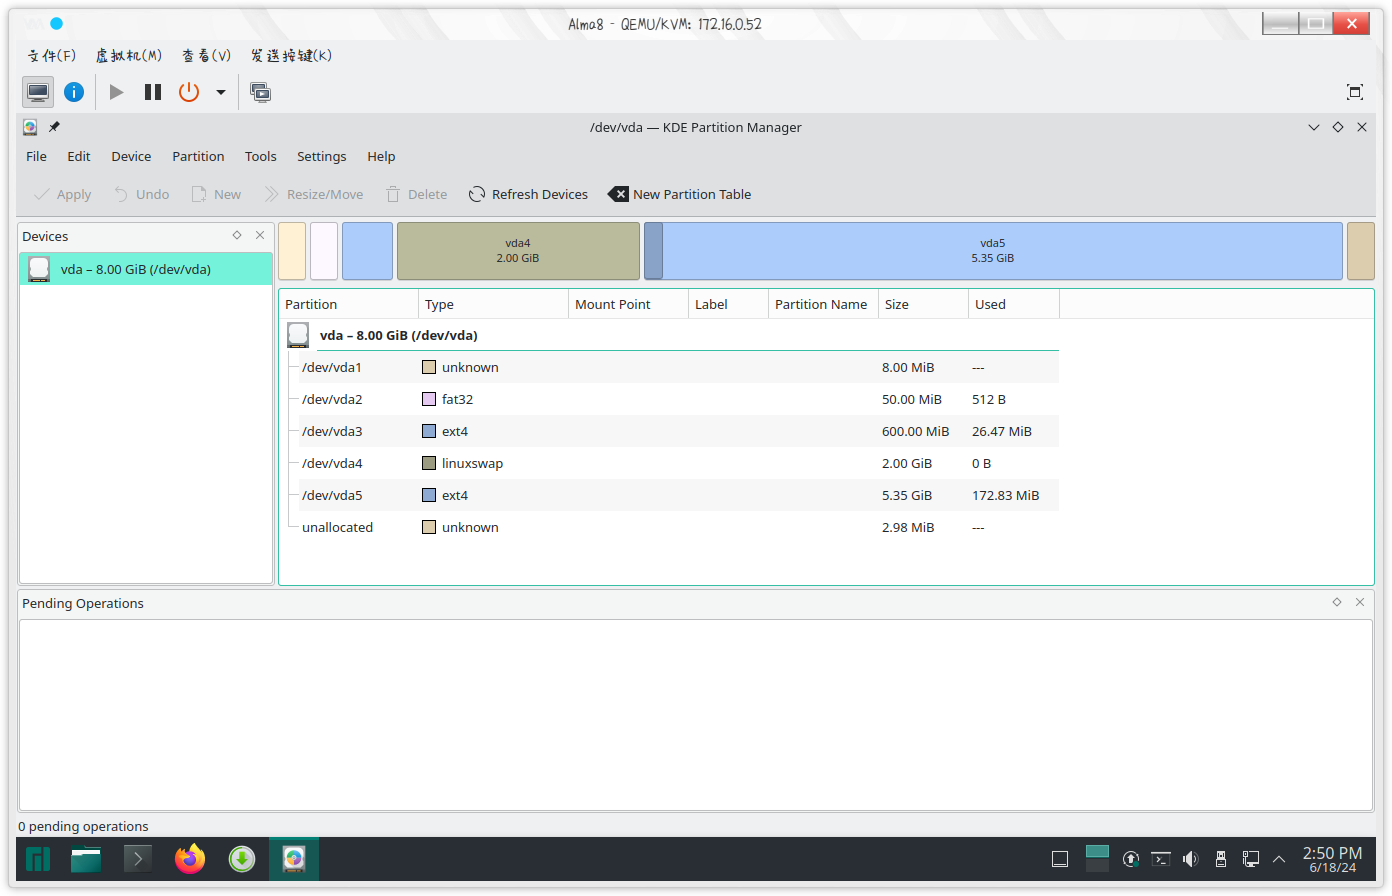The height and width of the screenshot is (896, 1392).
Task: Open the Manjaro application launcher
Action: pos(38,859)
